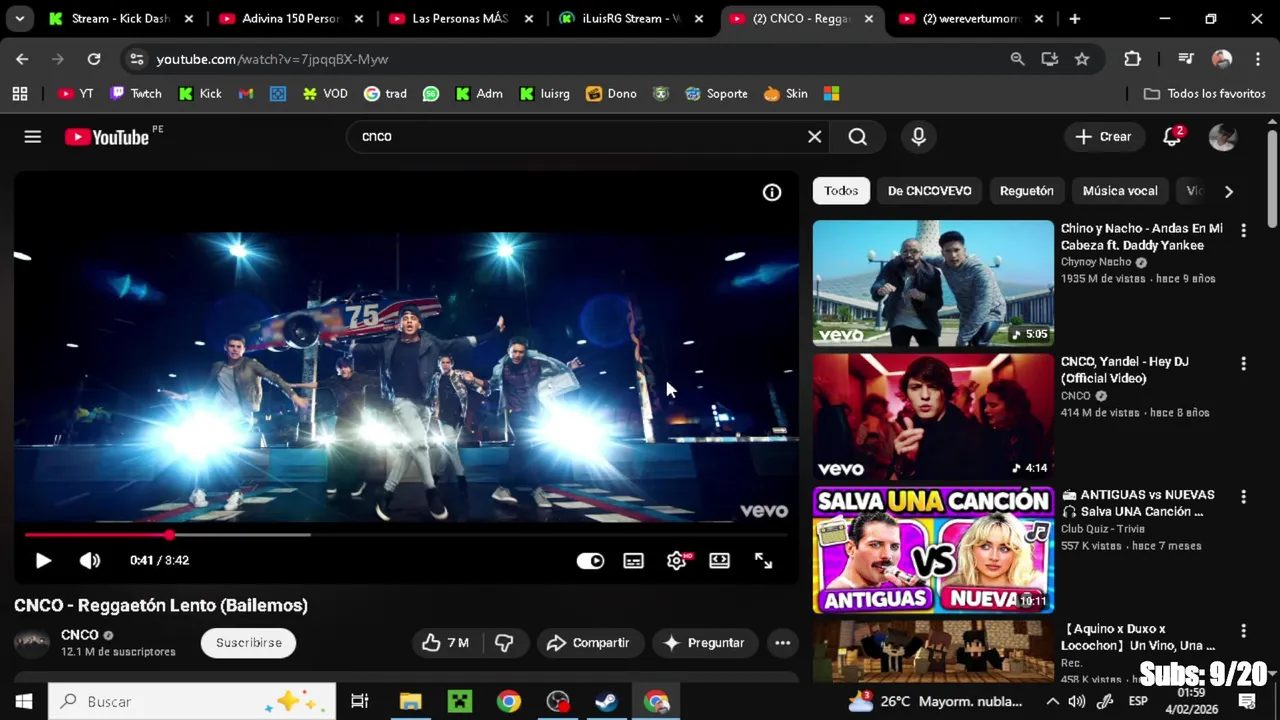
Task: Select the Reguetón filter chip
Action: 1027,191
